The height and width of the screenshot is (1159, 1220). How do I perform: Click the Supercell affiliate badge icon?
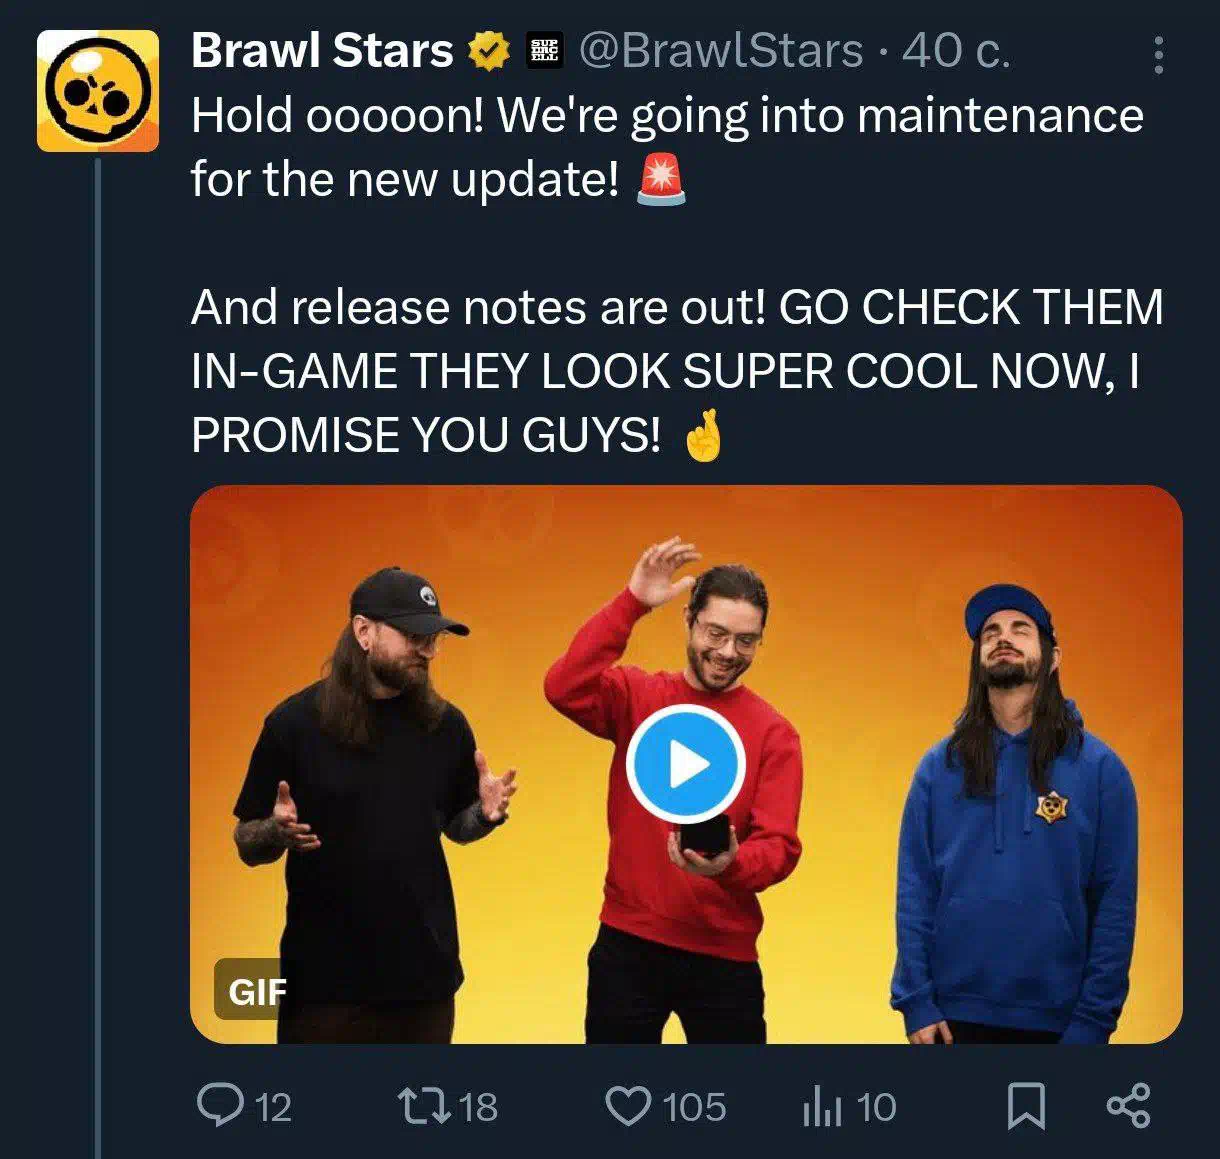click(x=545, y=51)
